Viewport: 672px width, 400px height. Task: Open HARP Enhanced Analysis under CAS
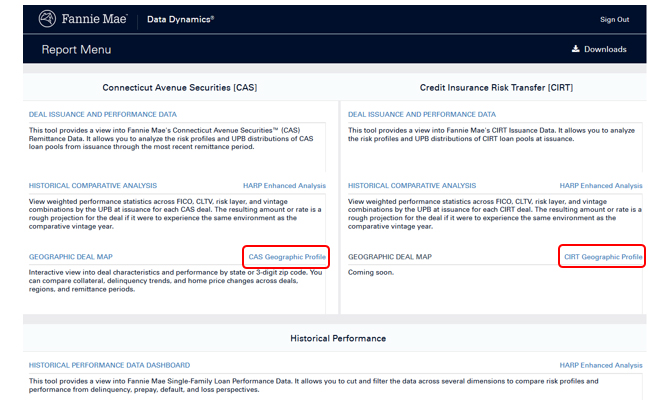pyautogui.click(x=285, y=186)
